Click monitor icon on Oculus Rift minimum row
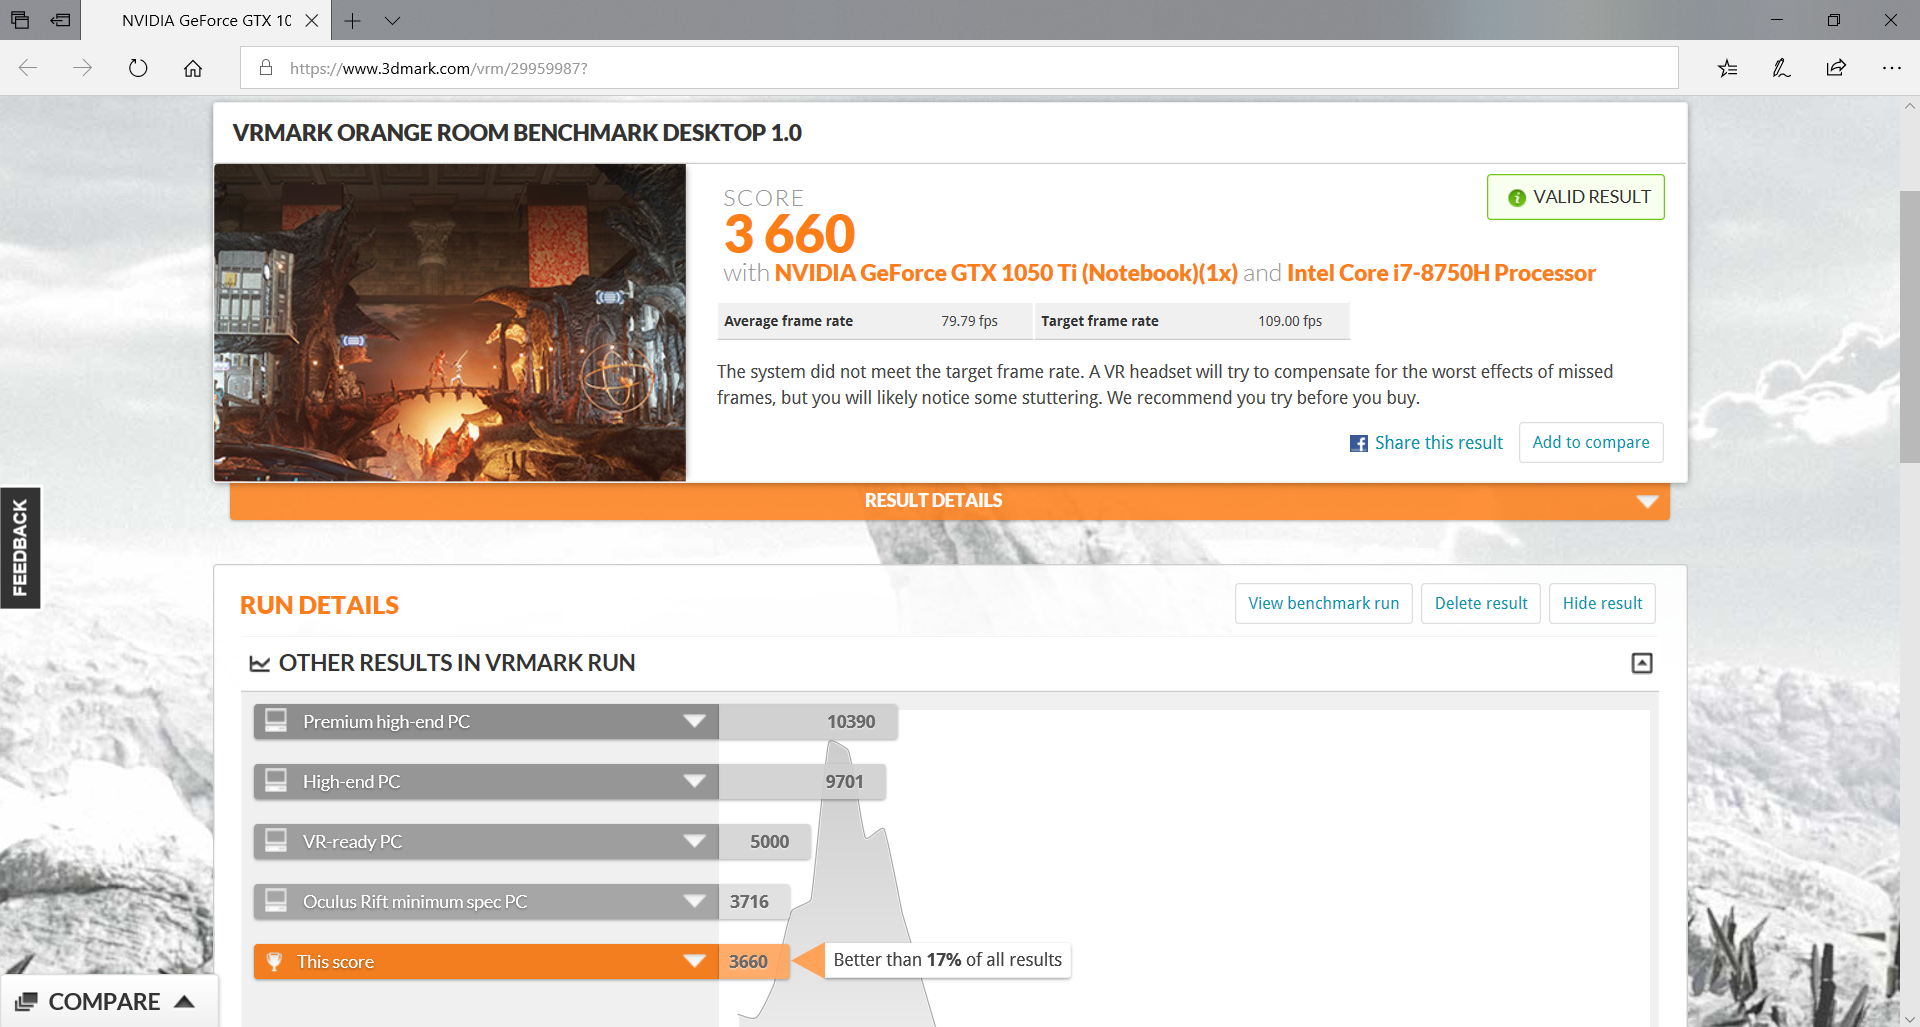The width and height of the screenshot is (1920, 1027). pyautogui.click(x=276, y=900)
